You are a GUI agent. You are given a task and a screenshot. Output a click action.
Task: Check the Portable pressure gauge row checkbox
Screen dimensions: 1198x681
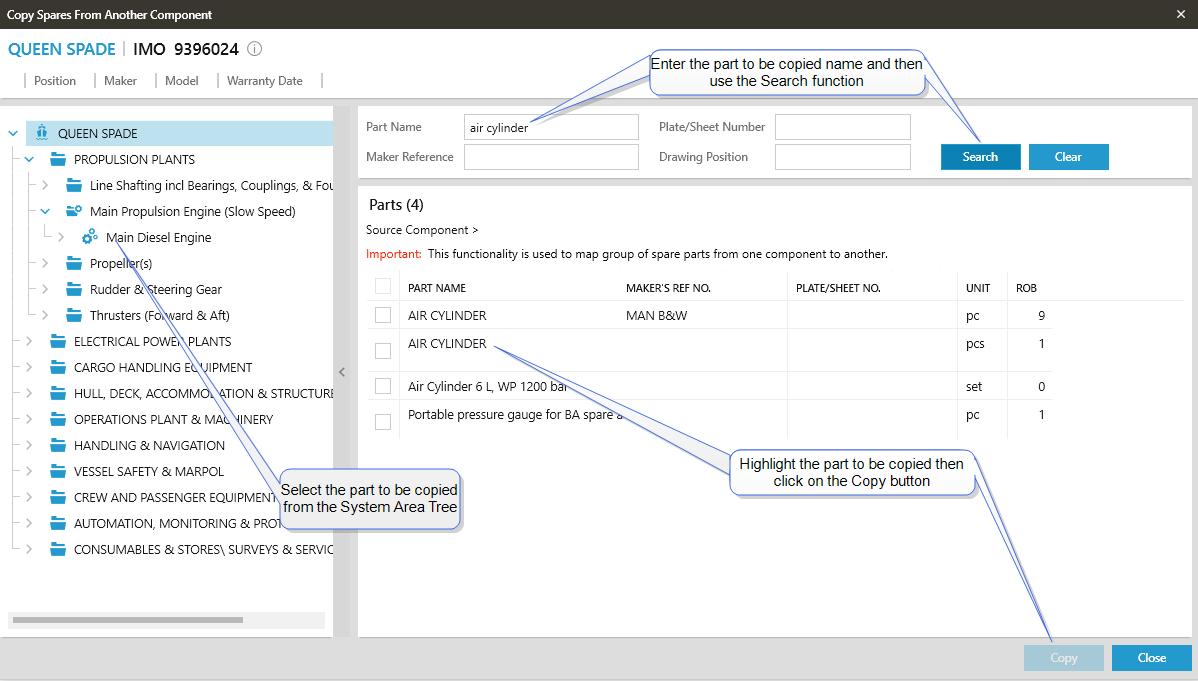pyautogui.click(x=383, y=421)
